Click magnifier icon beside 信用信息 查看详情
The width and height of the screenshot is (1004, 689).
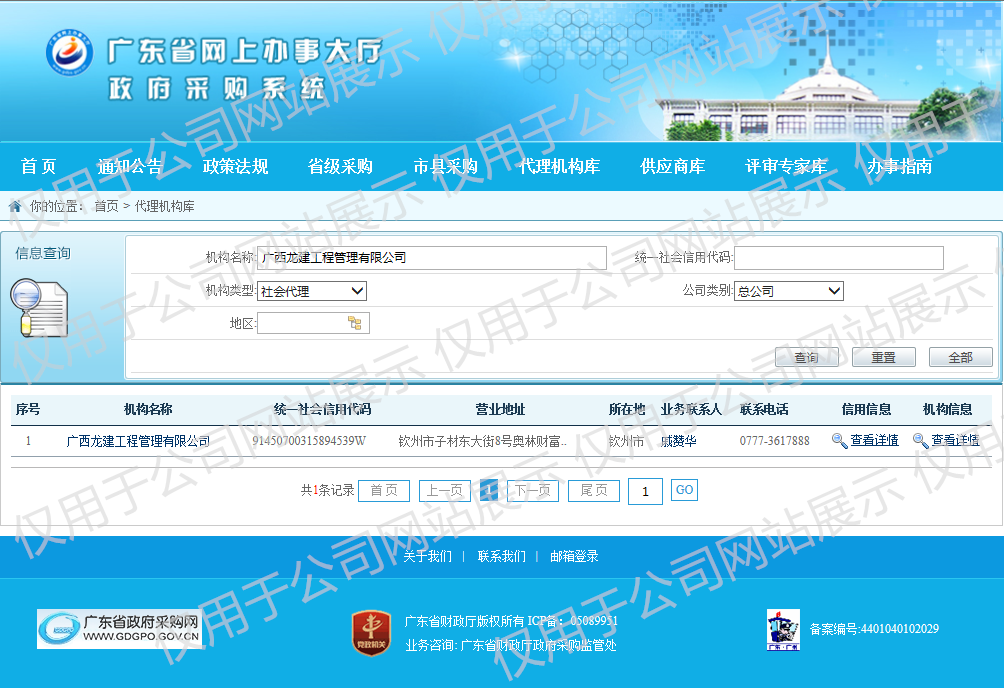[x=839, y=441]
